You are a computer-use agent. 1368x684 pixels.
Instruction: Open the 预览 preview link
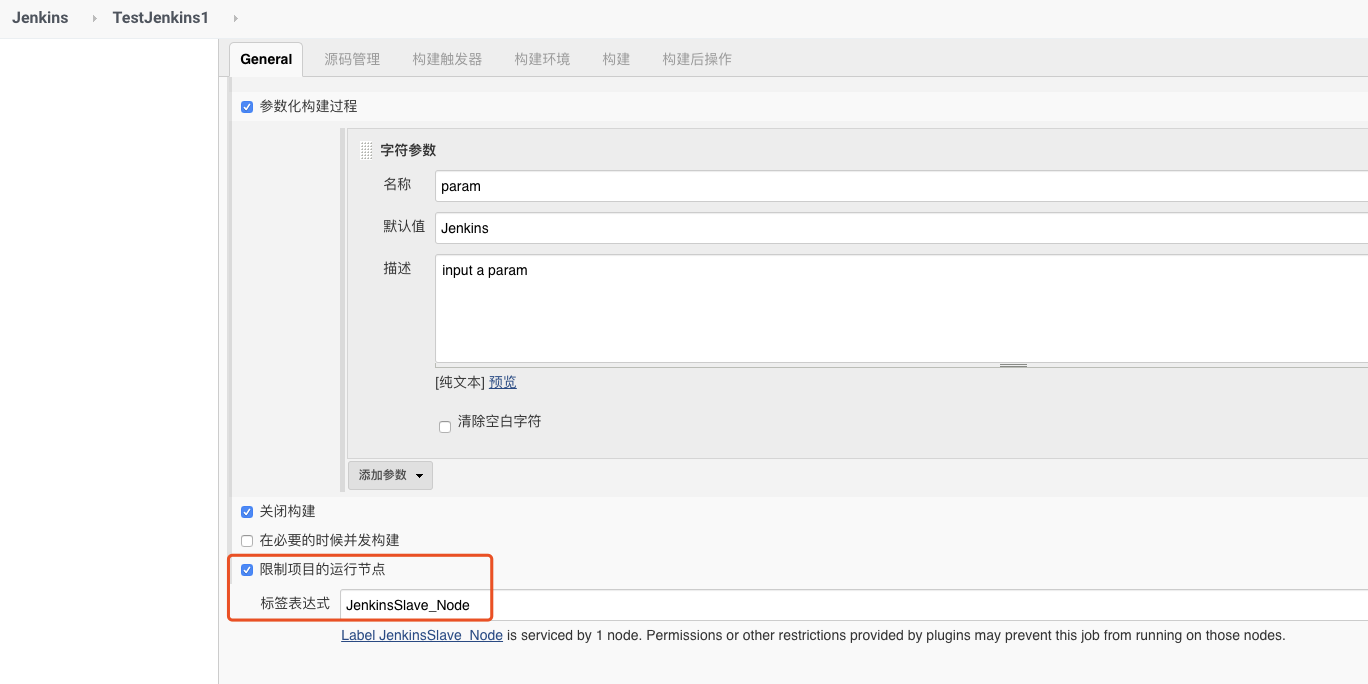pos(503,382)
